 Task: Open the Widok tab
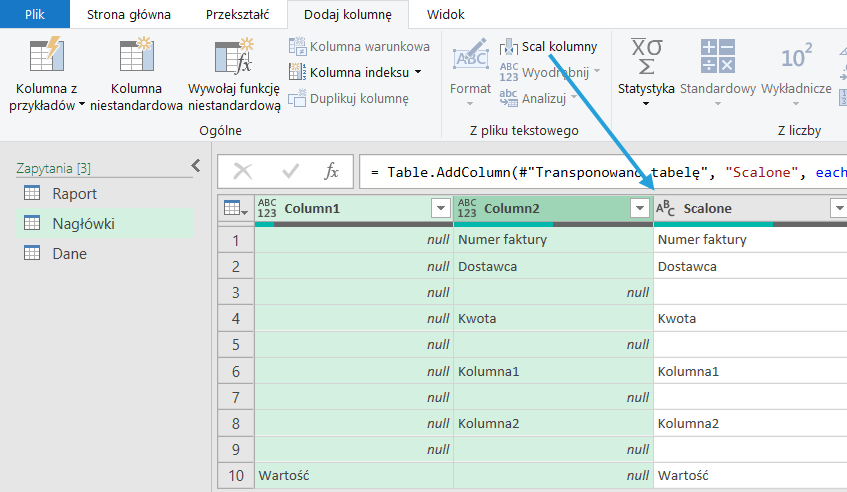coord(445,15)
